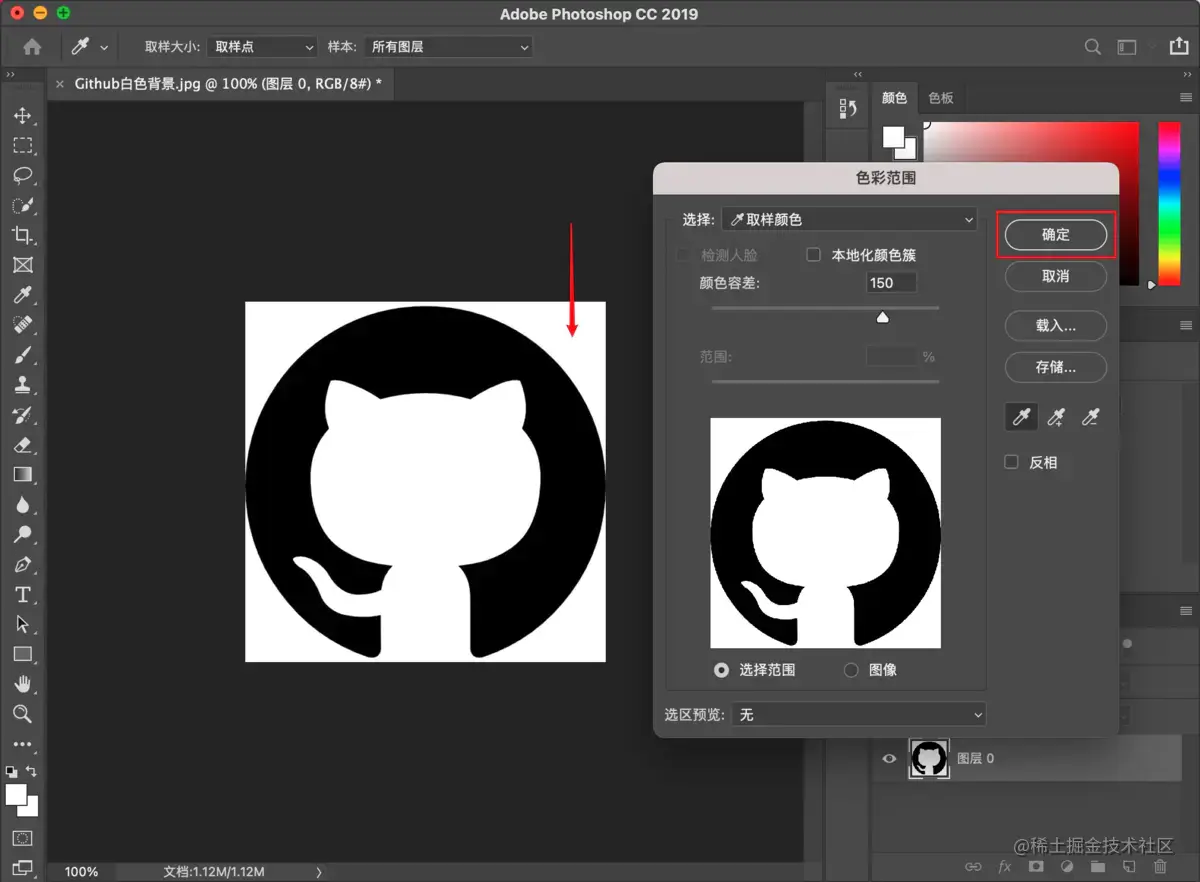Click the share icon at top right
Screen dimensions: 1200x882
(x=1177, y=47)
